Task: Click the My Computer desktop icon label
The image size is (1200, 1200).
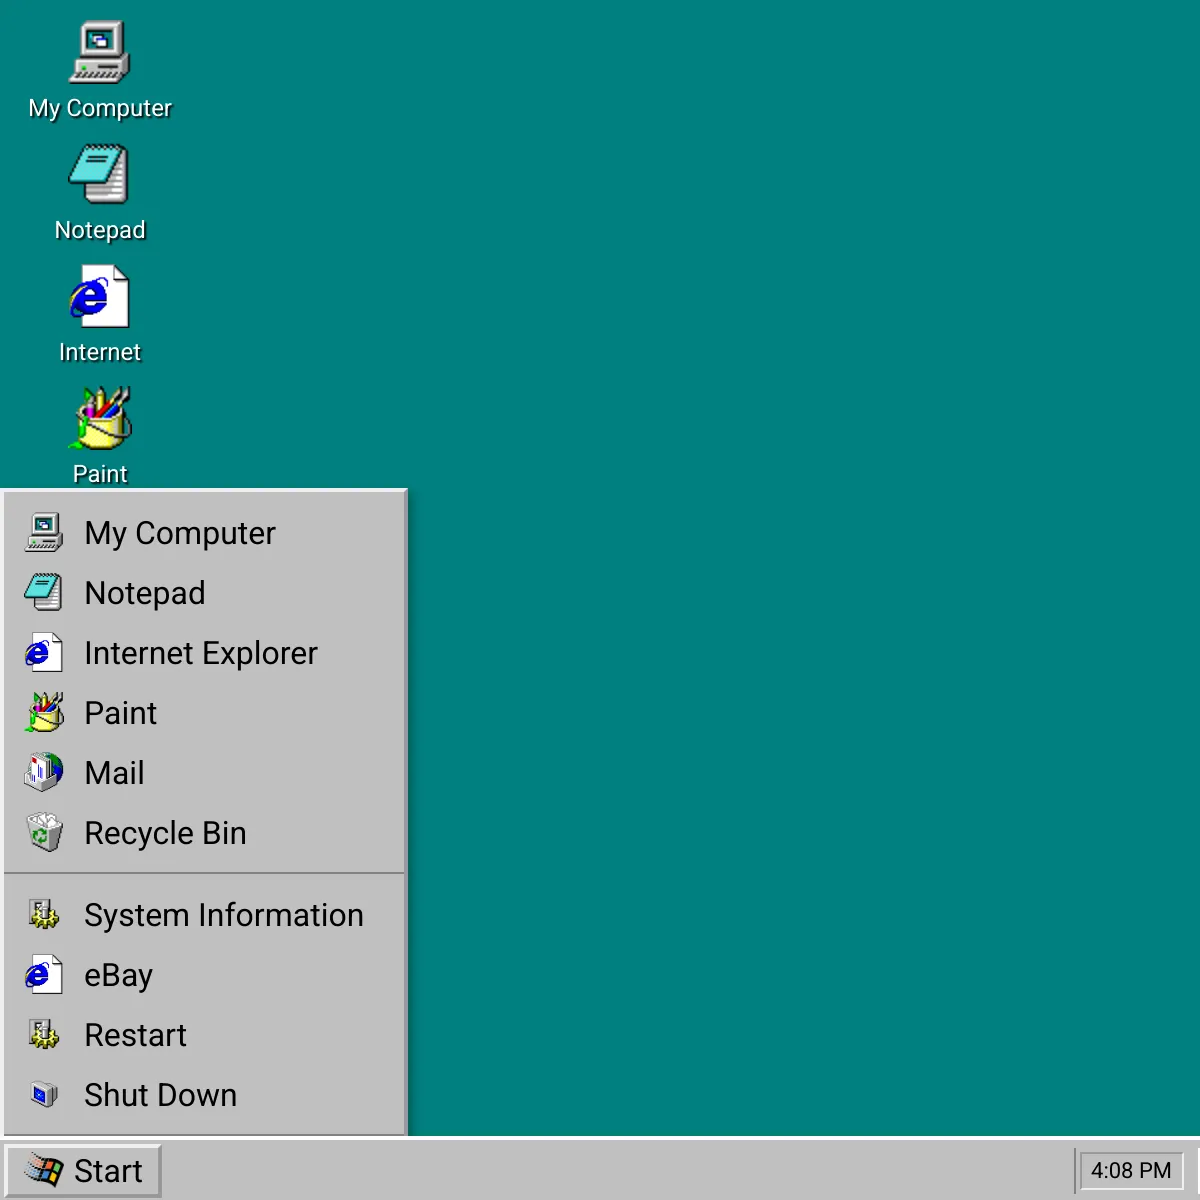Action: 100,108
